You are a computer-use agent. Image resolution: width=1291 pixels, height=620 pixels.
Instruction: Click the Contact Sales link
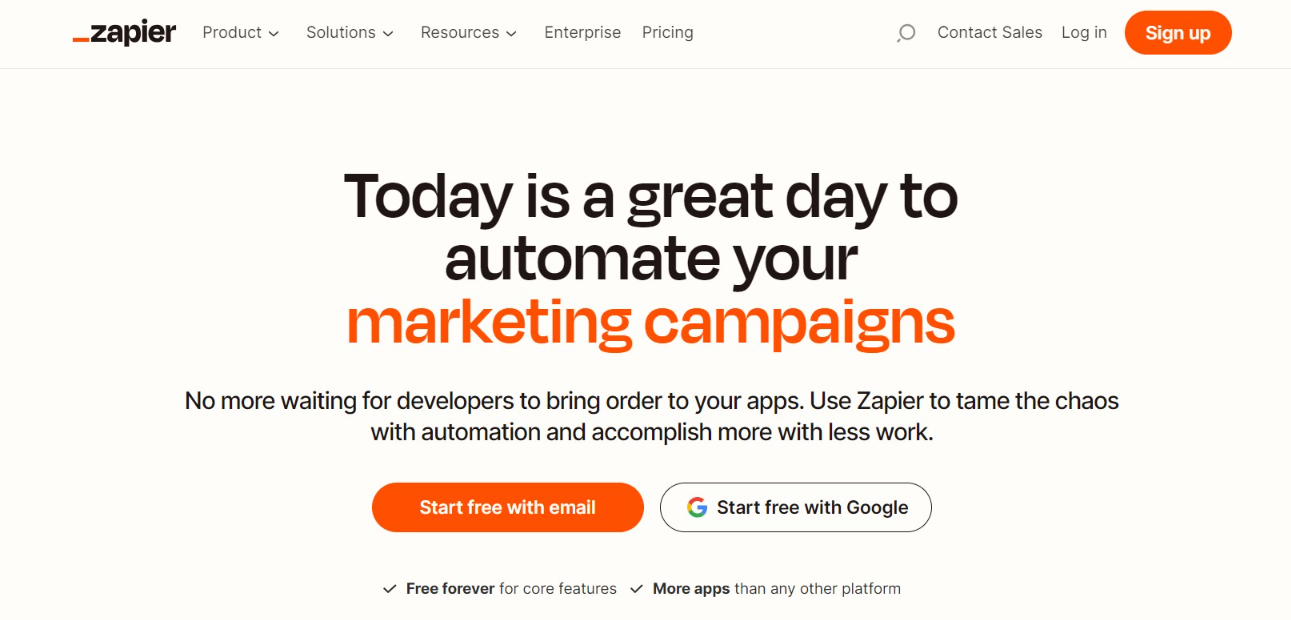[989, 33]
